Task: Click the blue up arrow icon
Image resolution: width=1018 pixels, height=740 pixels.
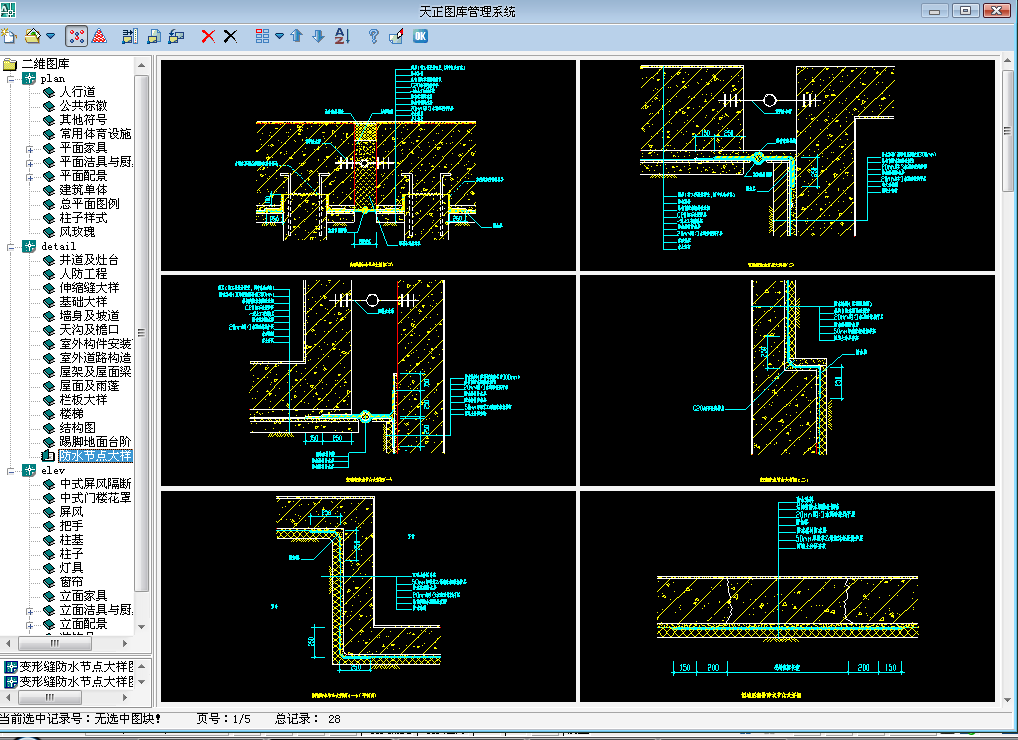Action: click(297, 36)
